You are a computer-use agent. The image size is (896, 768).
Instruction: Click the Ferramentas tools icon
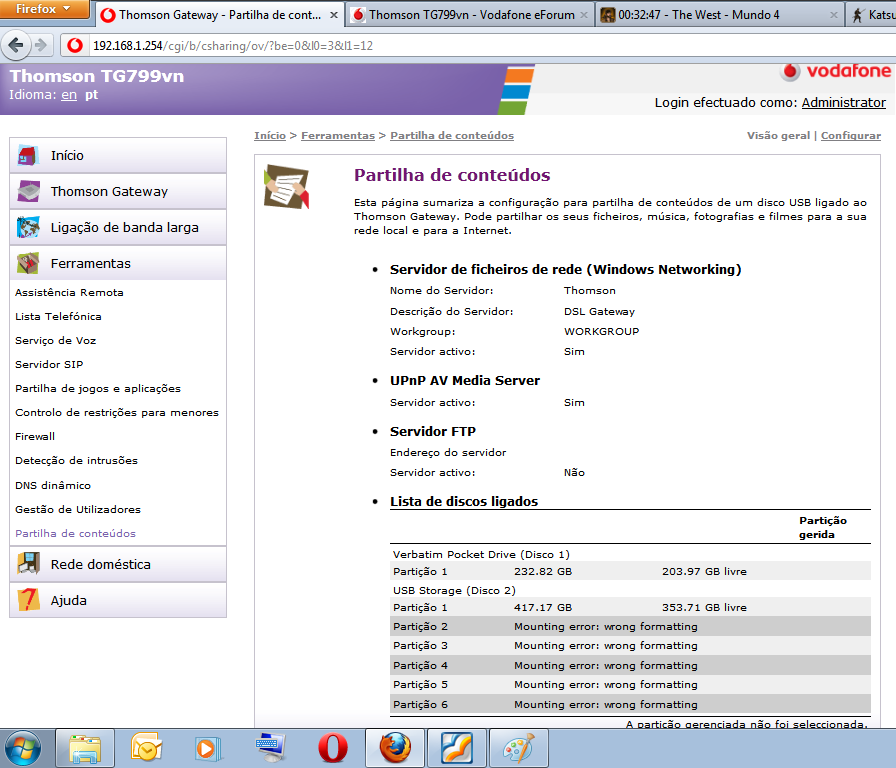[x=28, y=263]
